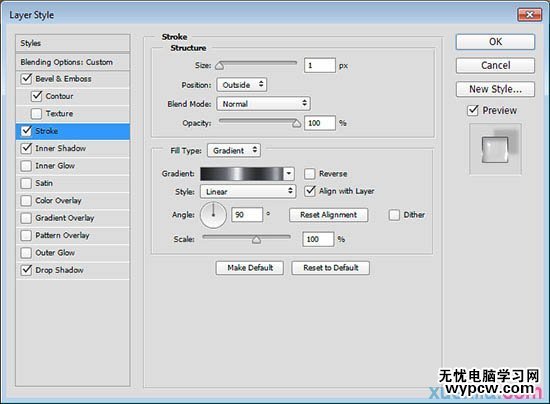Enable the Outer Glow checkbox
This screenshot has height=404, width=550.
tap(26, 252)
